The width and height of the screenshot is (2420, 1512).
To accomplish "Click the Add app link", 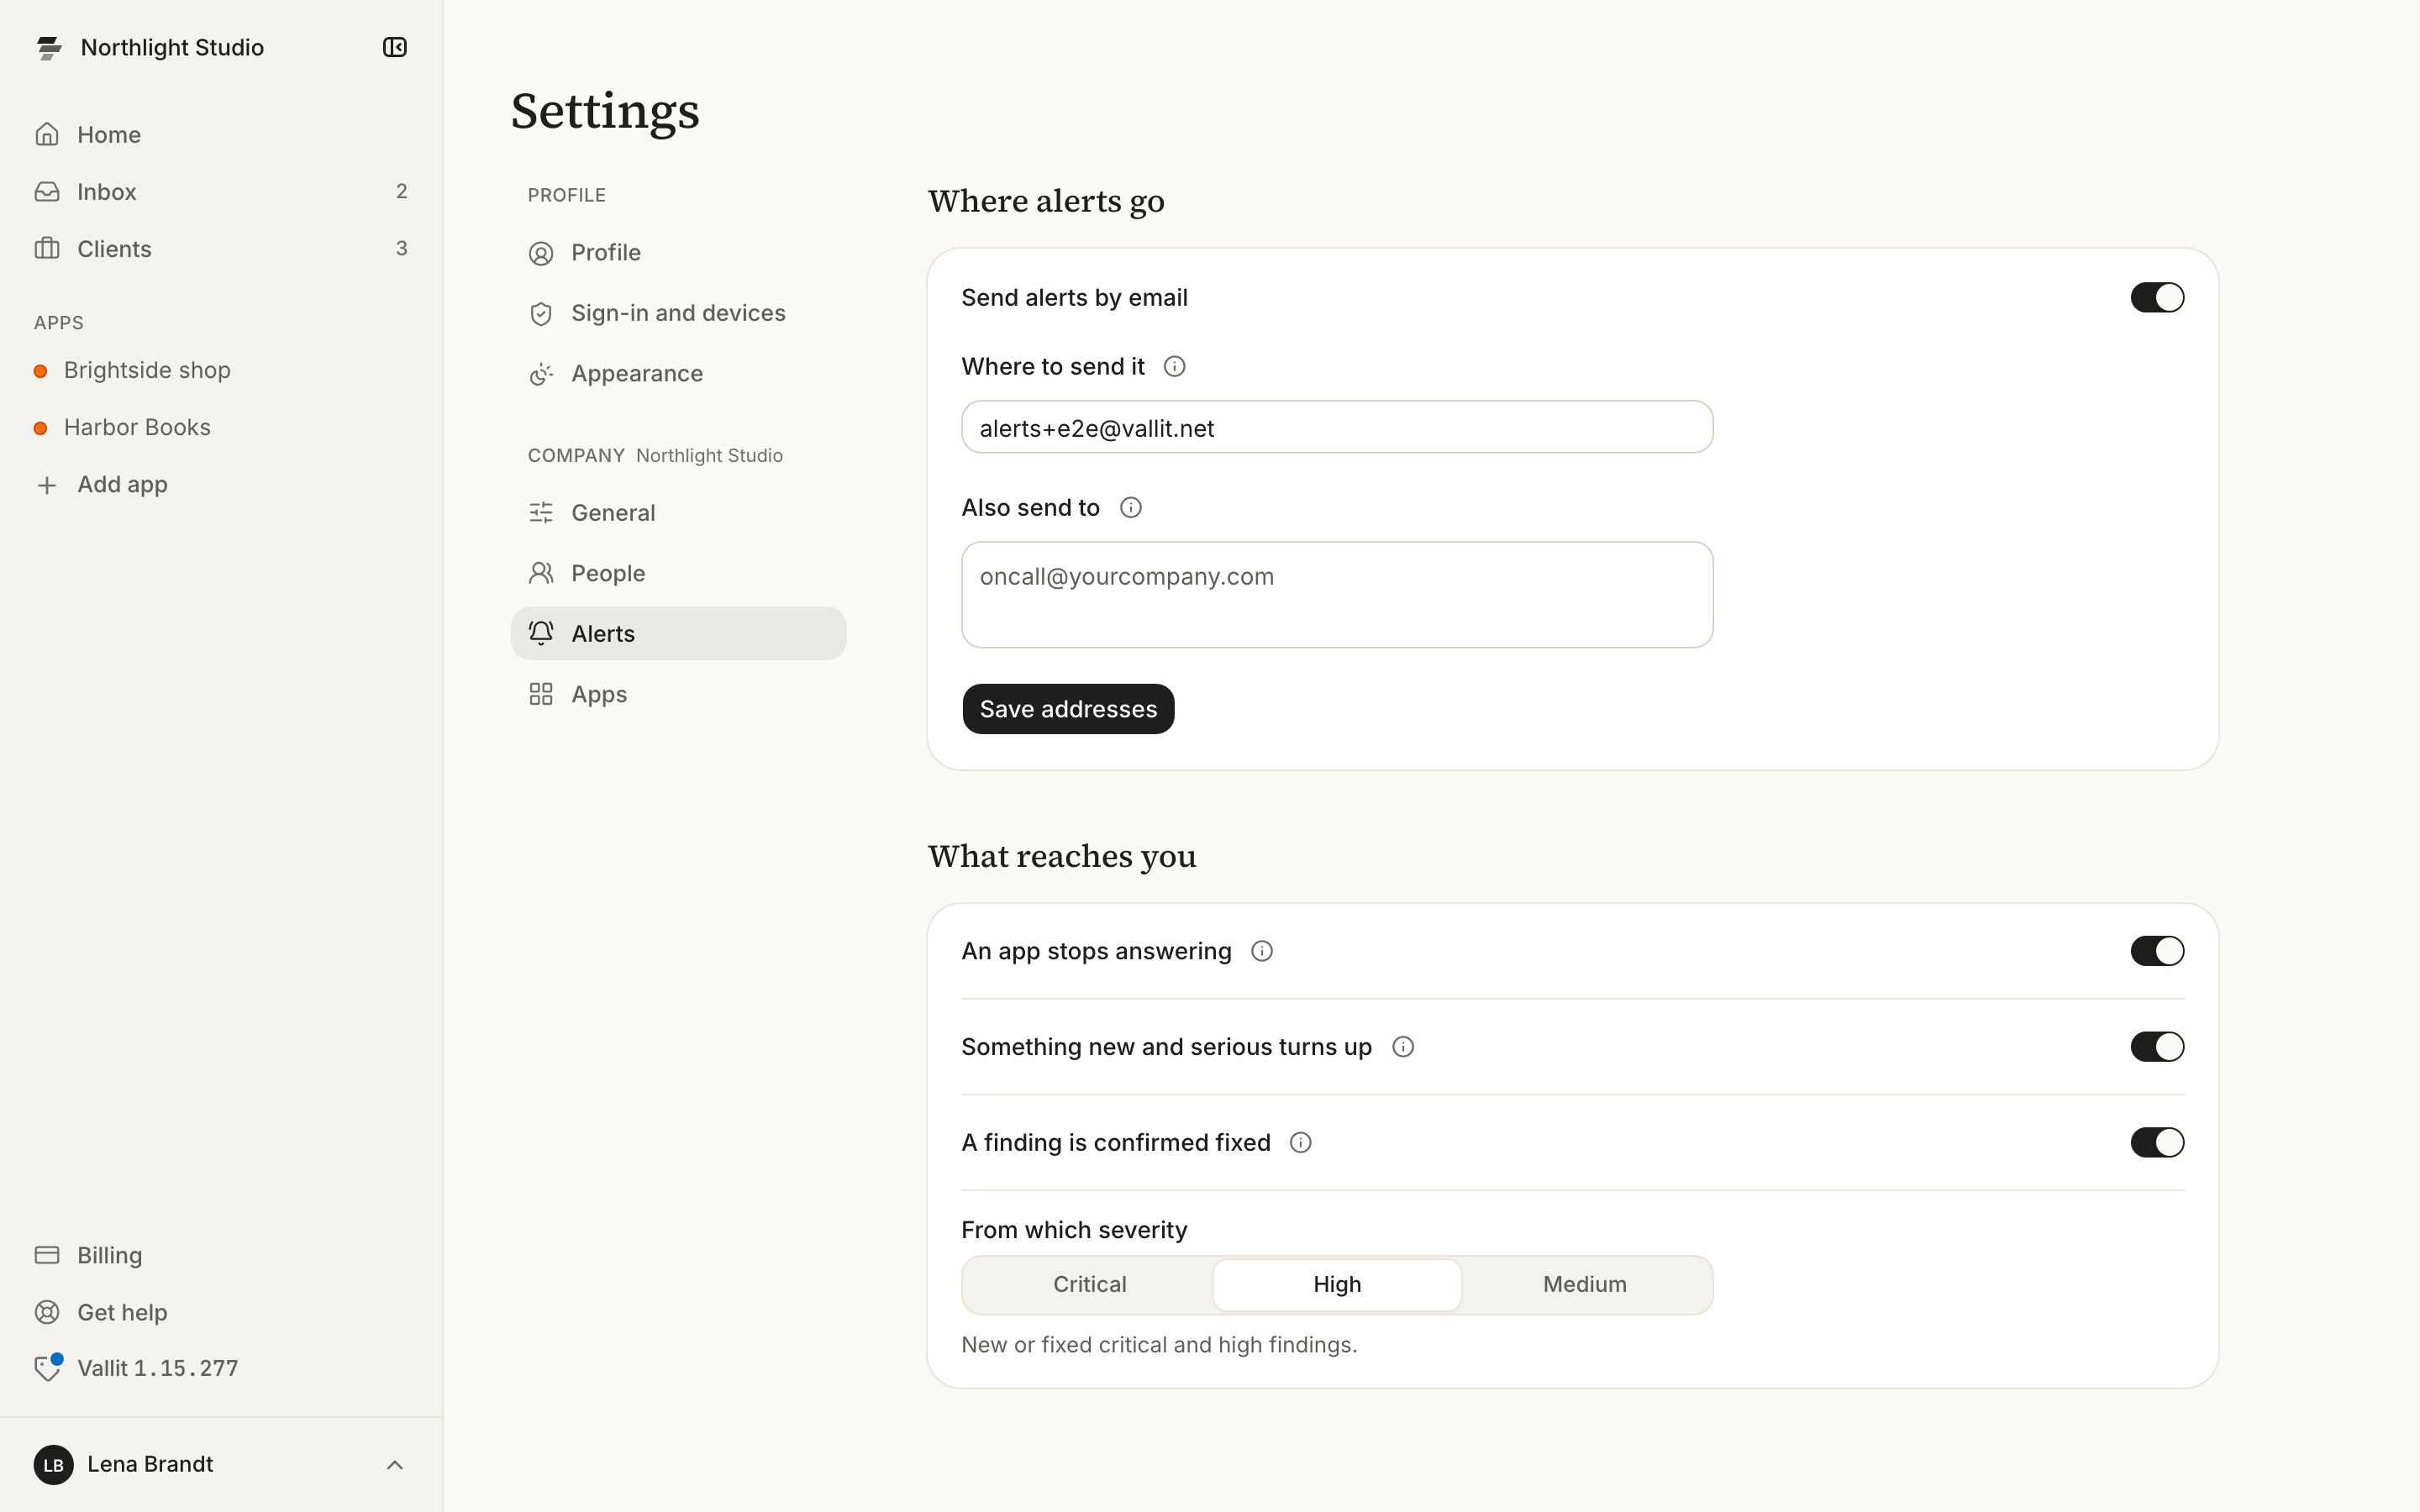I will click(221, 485).
